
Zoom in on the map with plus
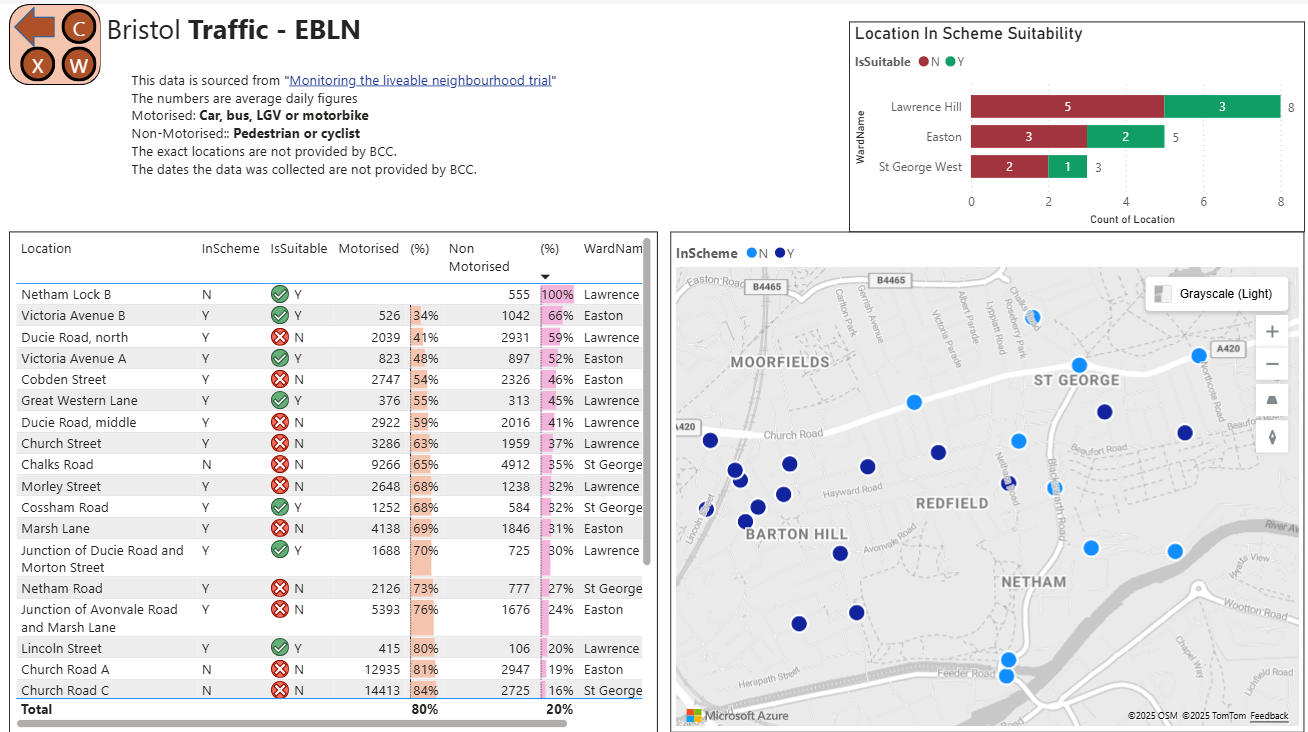coord(1272,332)
